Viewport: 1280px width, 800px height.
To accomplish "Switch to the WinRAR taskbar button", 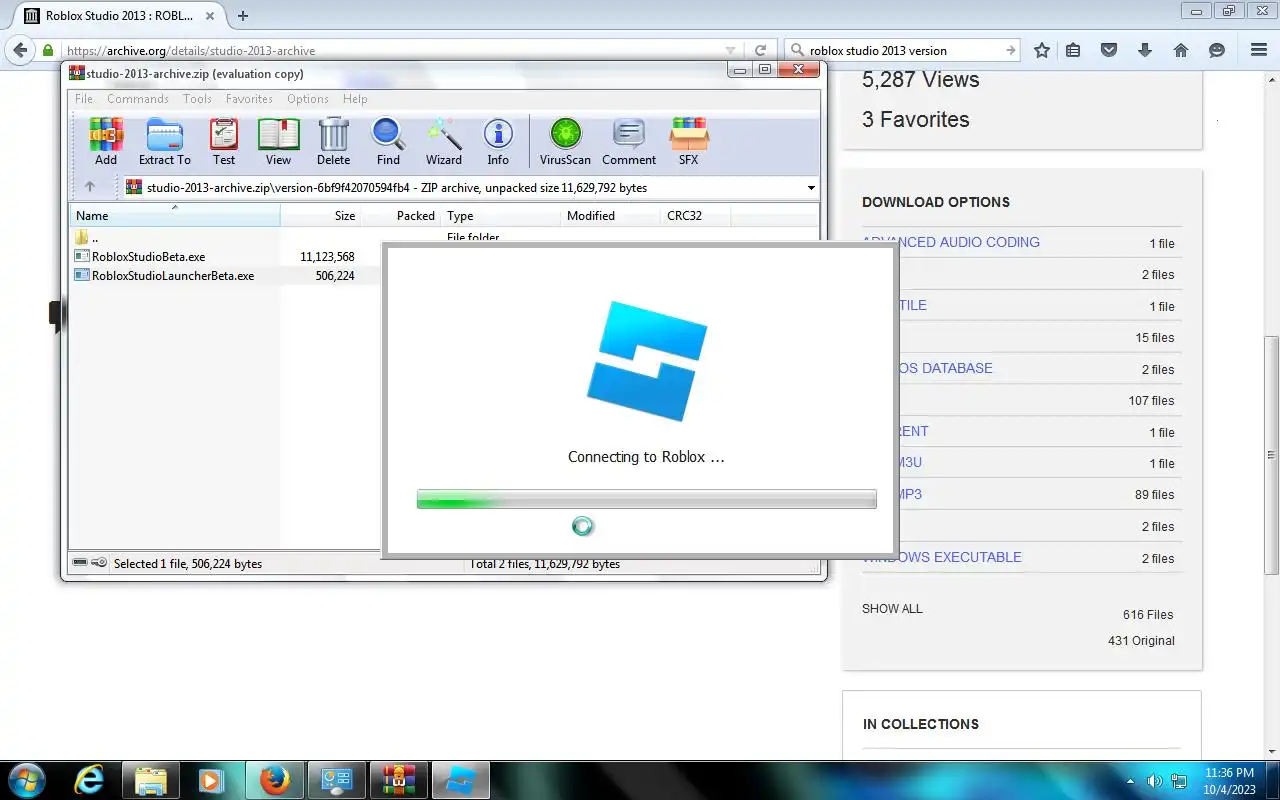I will tap(399, 780).
